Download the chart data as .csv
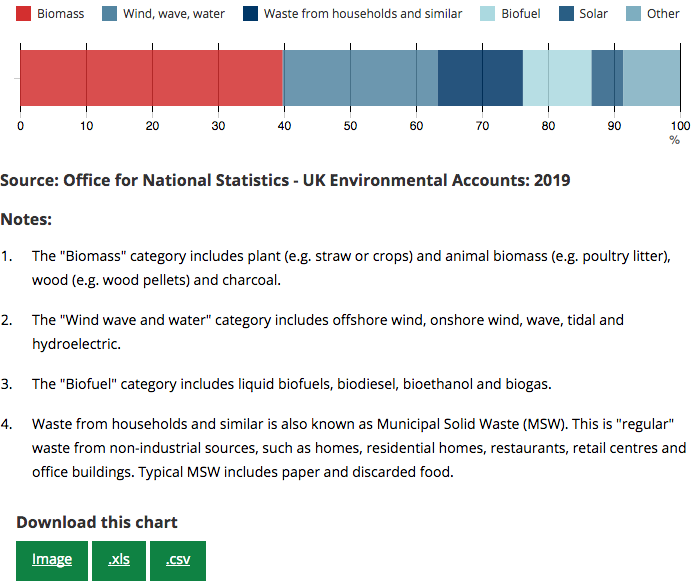This screenshot has height=581, width=700. point(178,560)
